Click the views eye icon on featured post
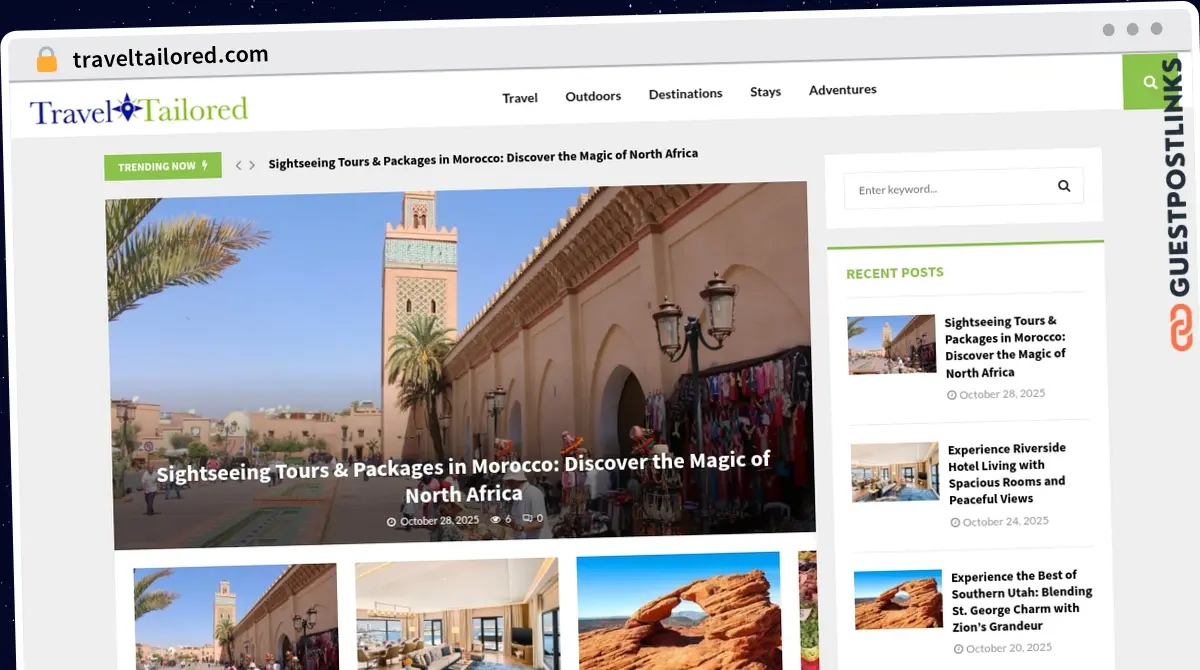The image size is (1200, 670). (x=495, y=520)
